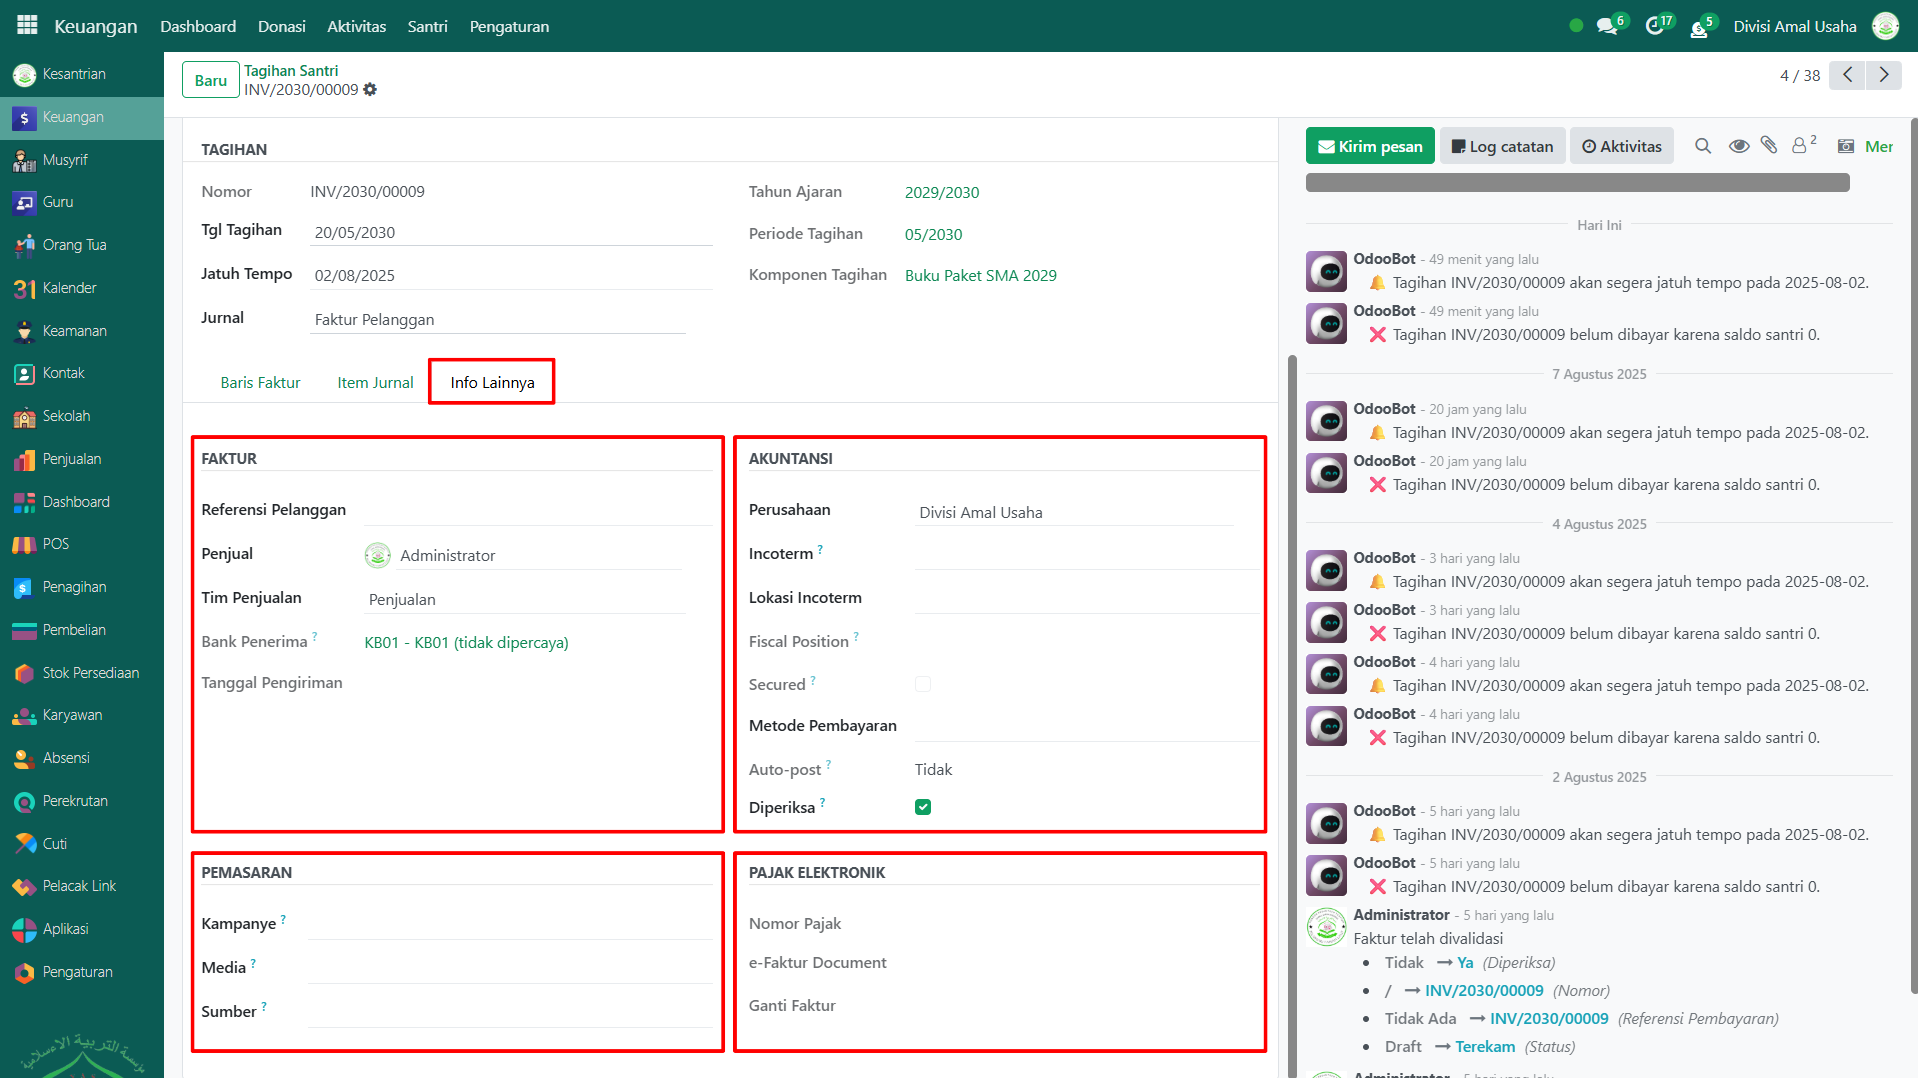Toggle the Secured checkbox
This screenshot has width=1918, height=1078.
(922, 684)
